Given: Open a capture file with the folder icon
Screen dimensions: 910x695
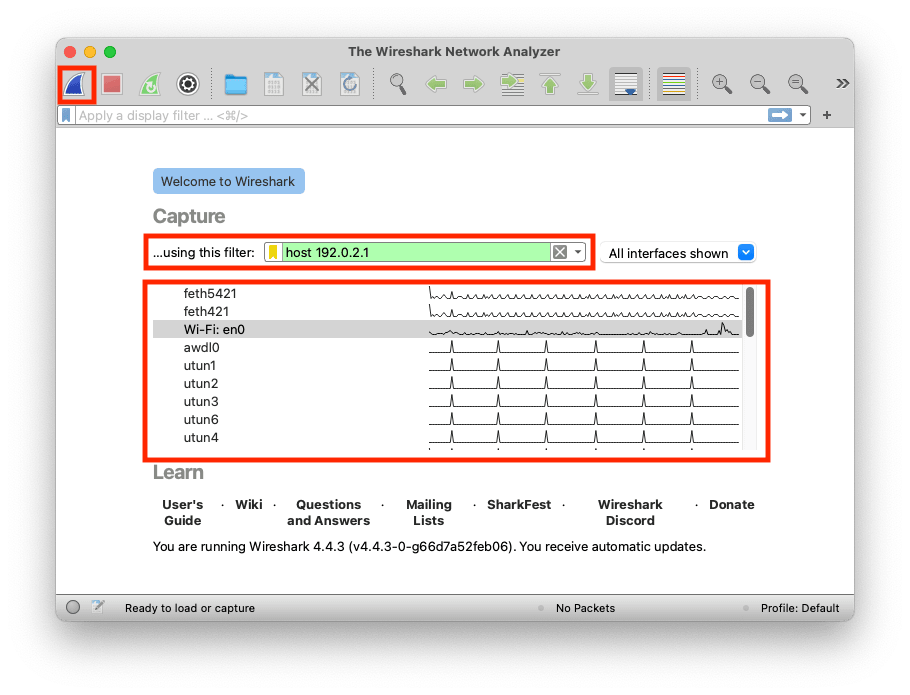Looking at the screenshot, I should 236,85.
